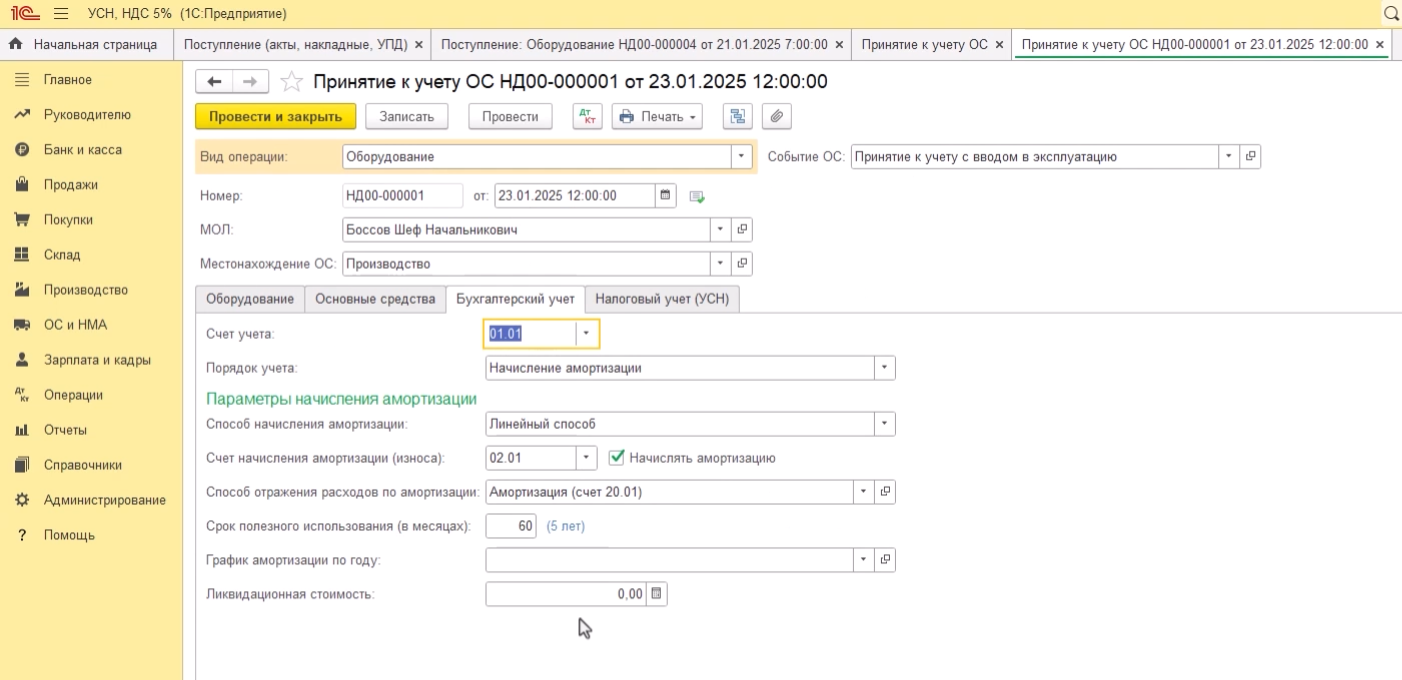This screenshot has width=1402, height=680.
Task: Click the Записать button
Action: pyautogui.click(x=406, y=117)
